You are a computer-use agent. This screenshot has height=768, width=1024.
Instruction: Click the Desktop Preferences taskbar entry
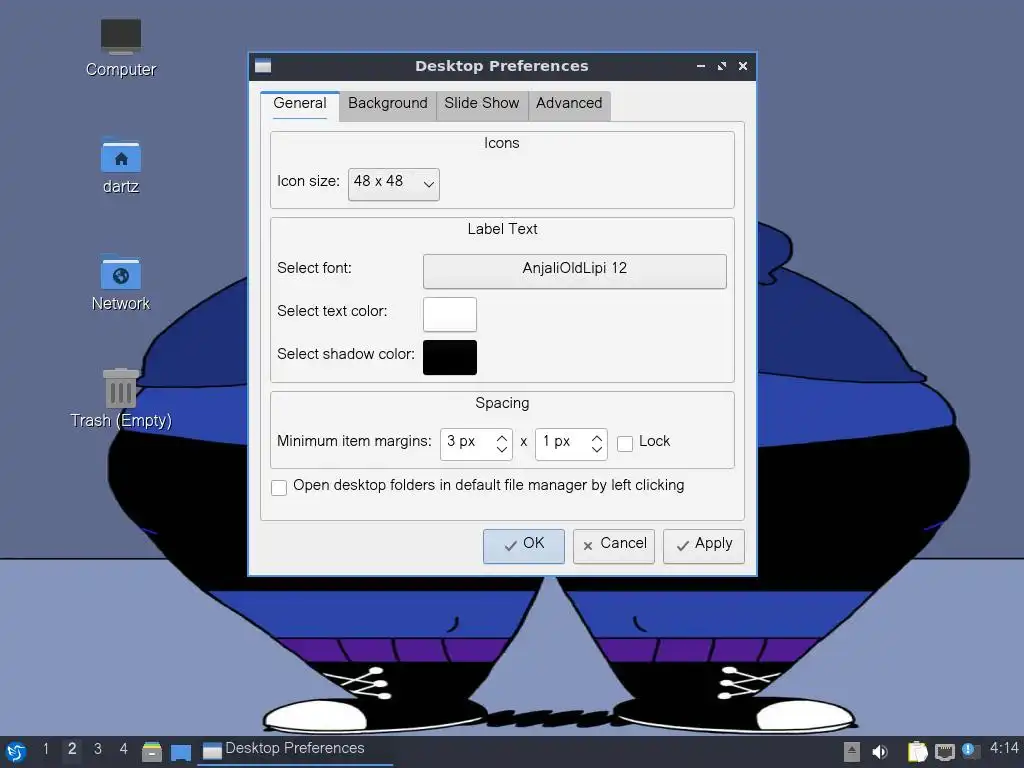tap(295, 750)
